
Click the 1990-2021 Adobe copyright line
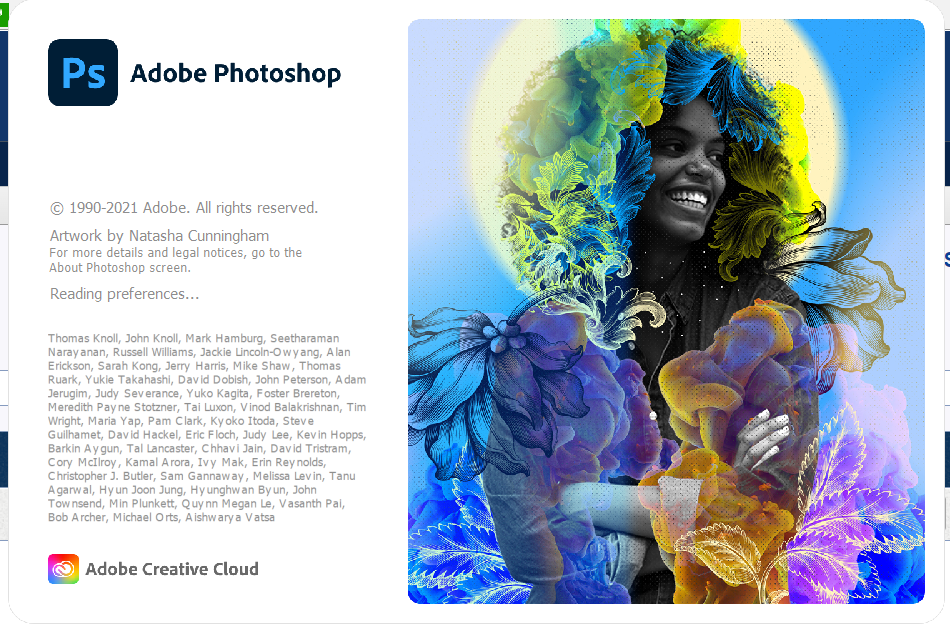pyautogui.click(x=184, y=208)
